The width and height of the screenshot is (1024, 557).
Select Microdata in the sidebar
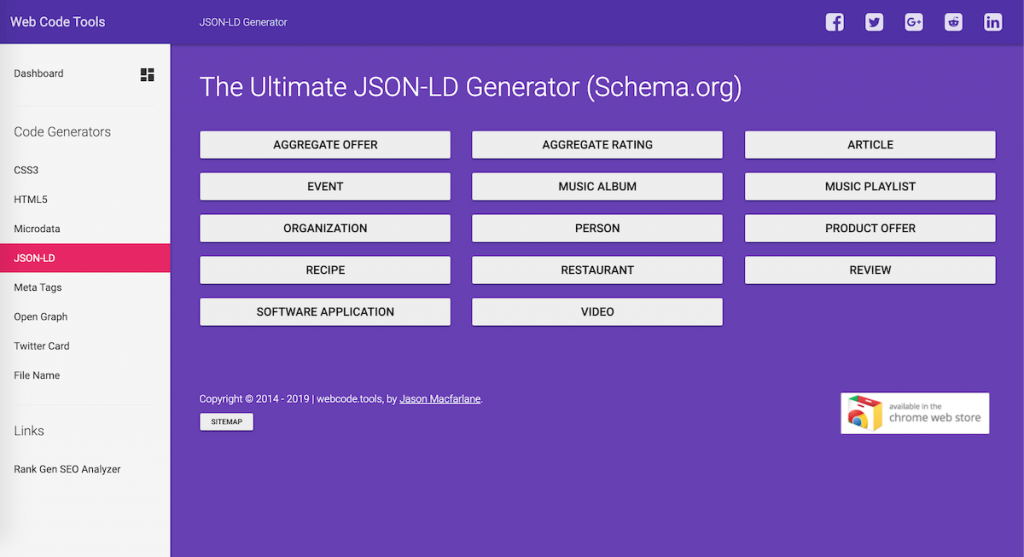(37, 229)
